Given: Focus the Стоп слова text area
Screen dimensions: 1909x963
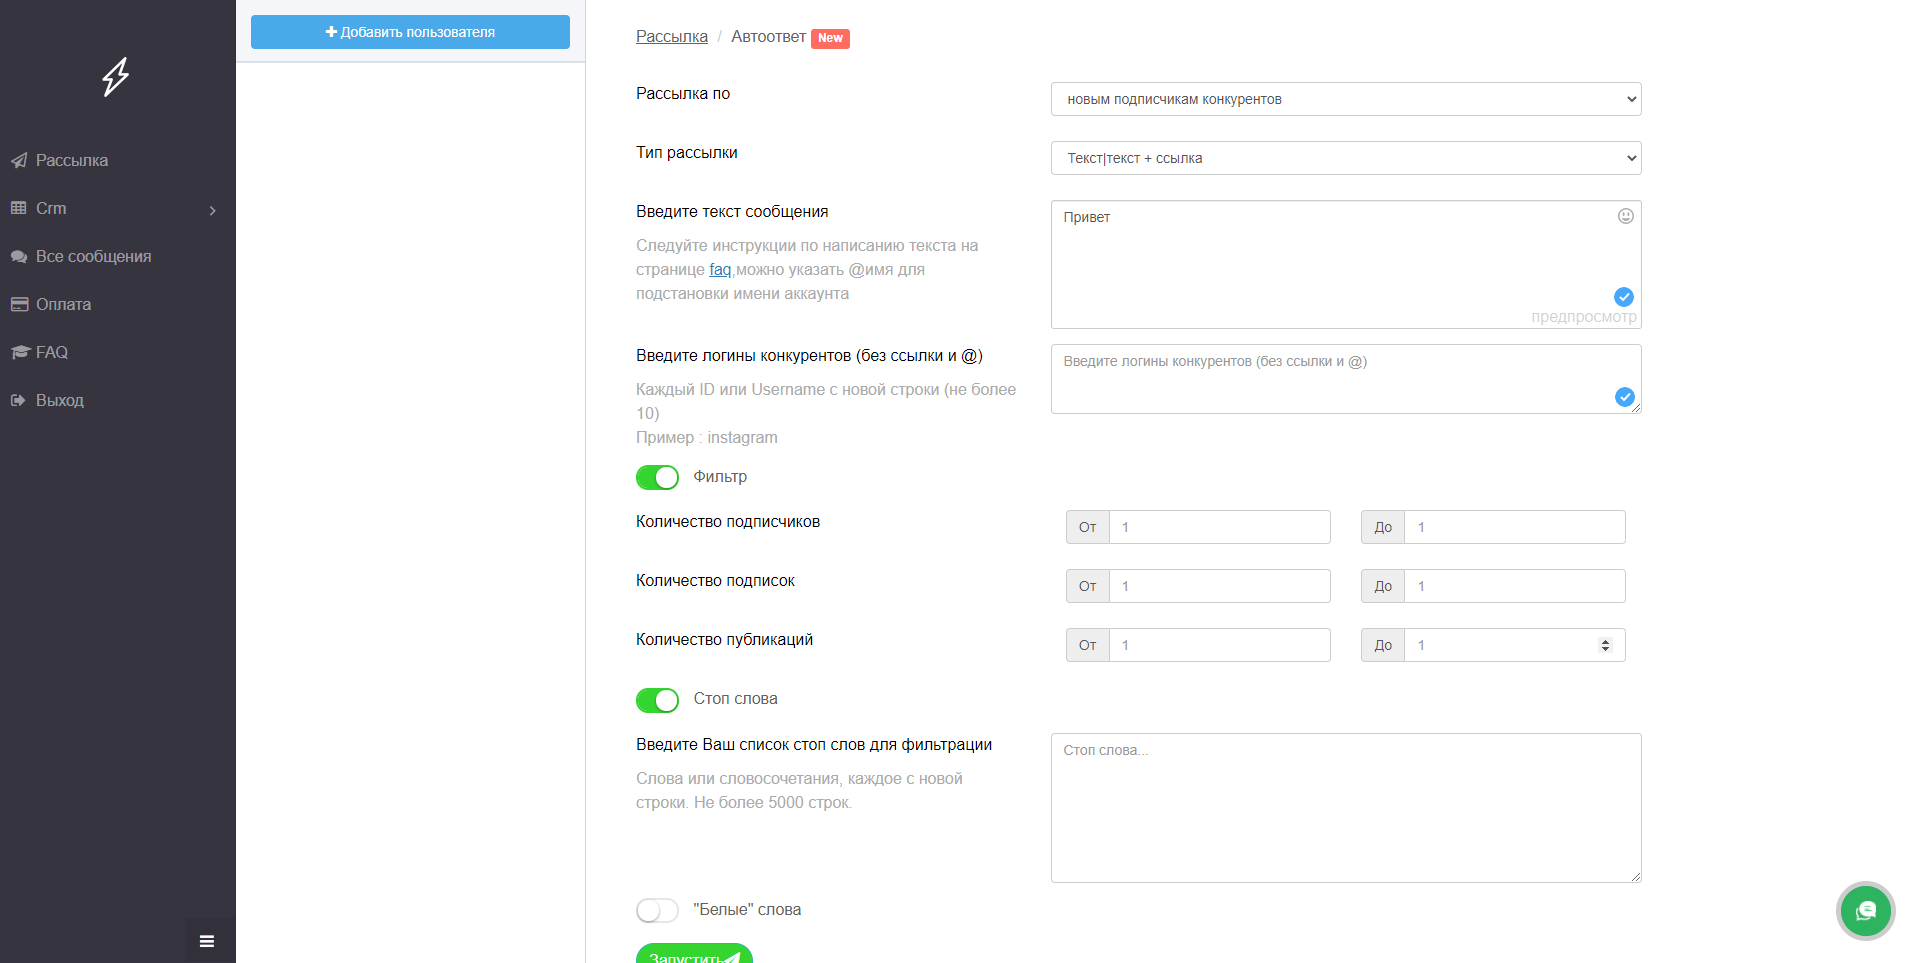Looking at the screenshot, I should pyautogui.click(x=1346, y=808).
